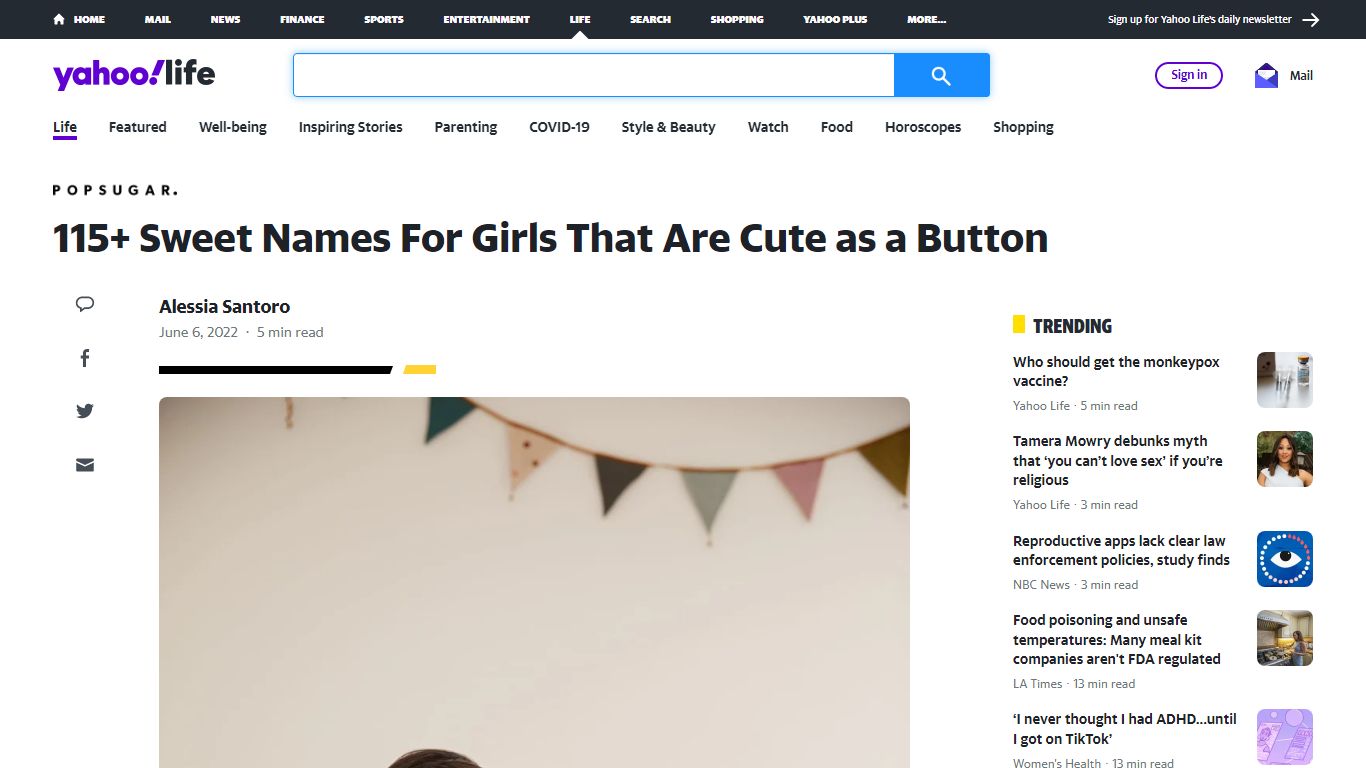Open Yahoo Plus in top navigation
The width and height of the screenshot is (1366, 768).
pos(835,19)
